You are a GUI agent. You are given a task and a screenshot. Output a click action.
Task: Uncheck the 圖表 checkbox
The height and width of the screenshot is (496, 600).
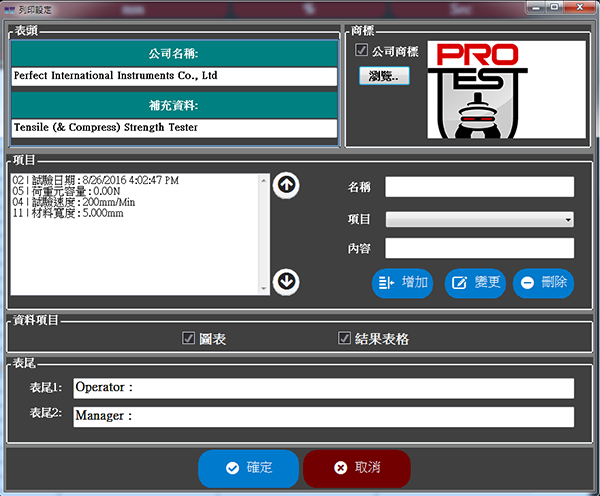(x=188, y=339)
